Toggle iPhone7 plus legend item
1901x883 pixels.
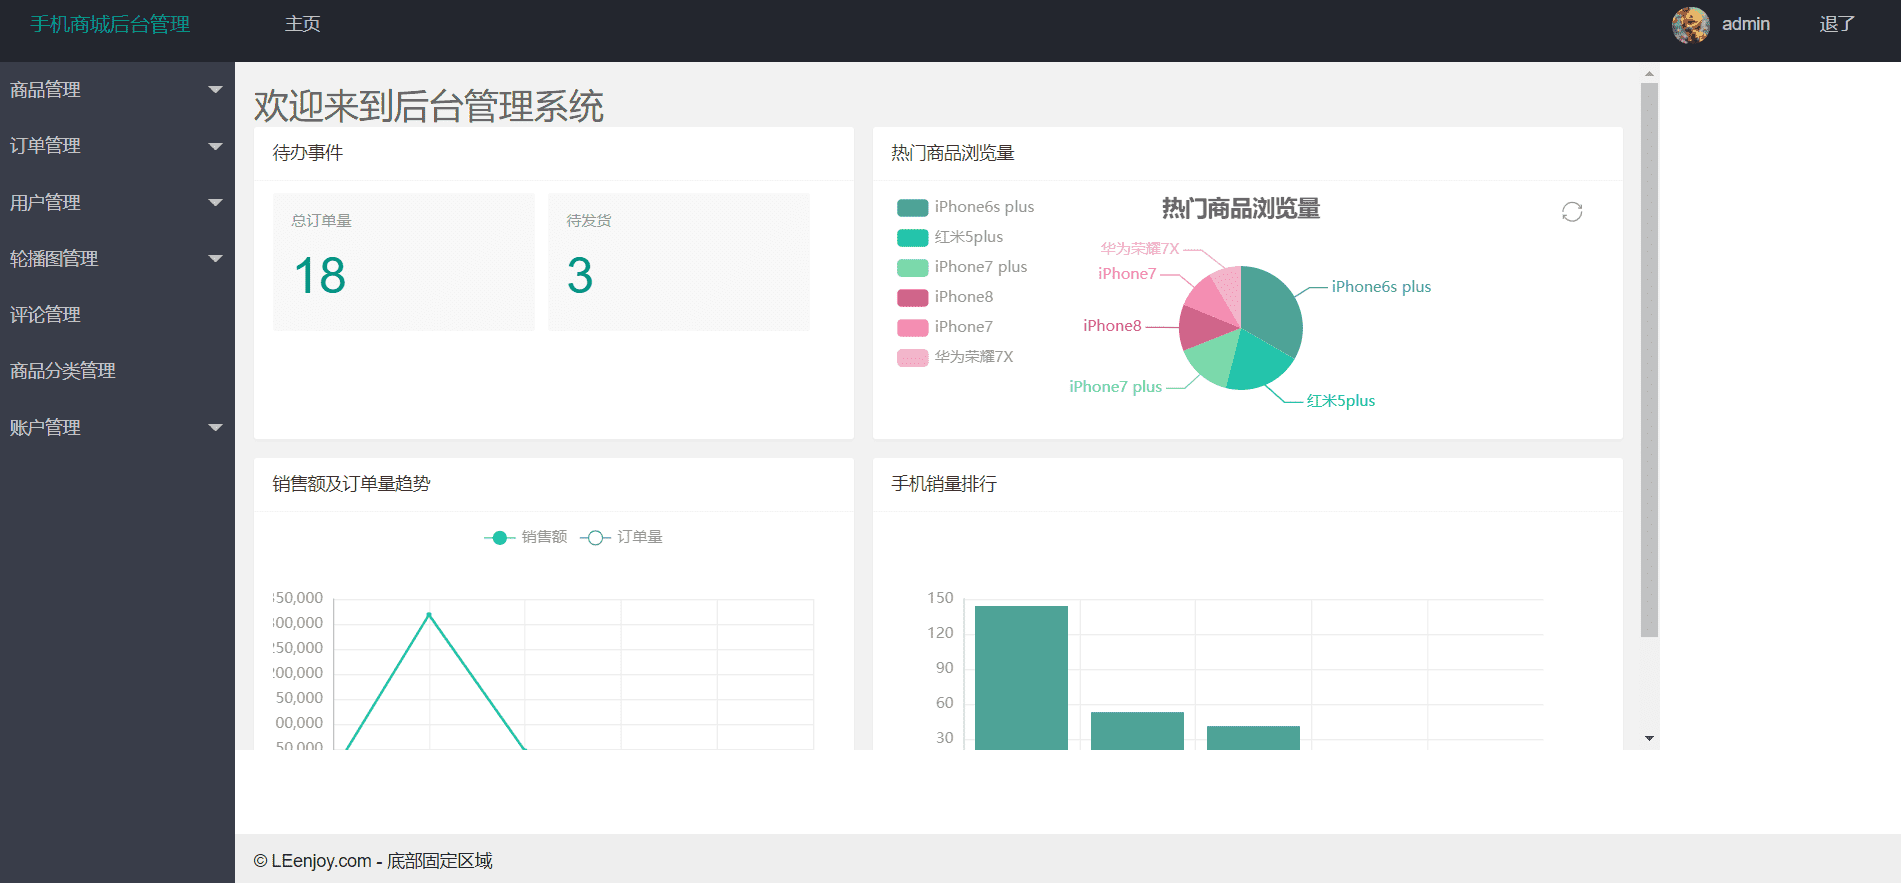[962, 267]
